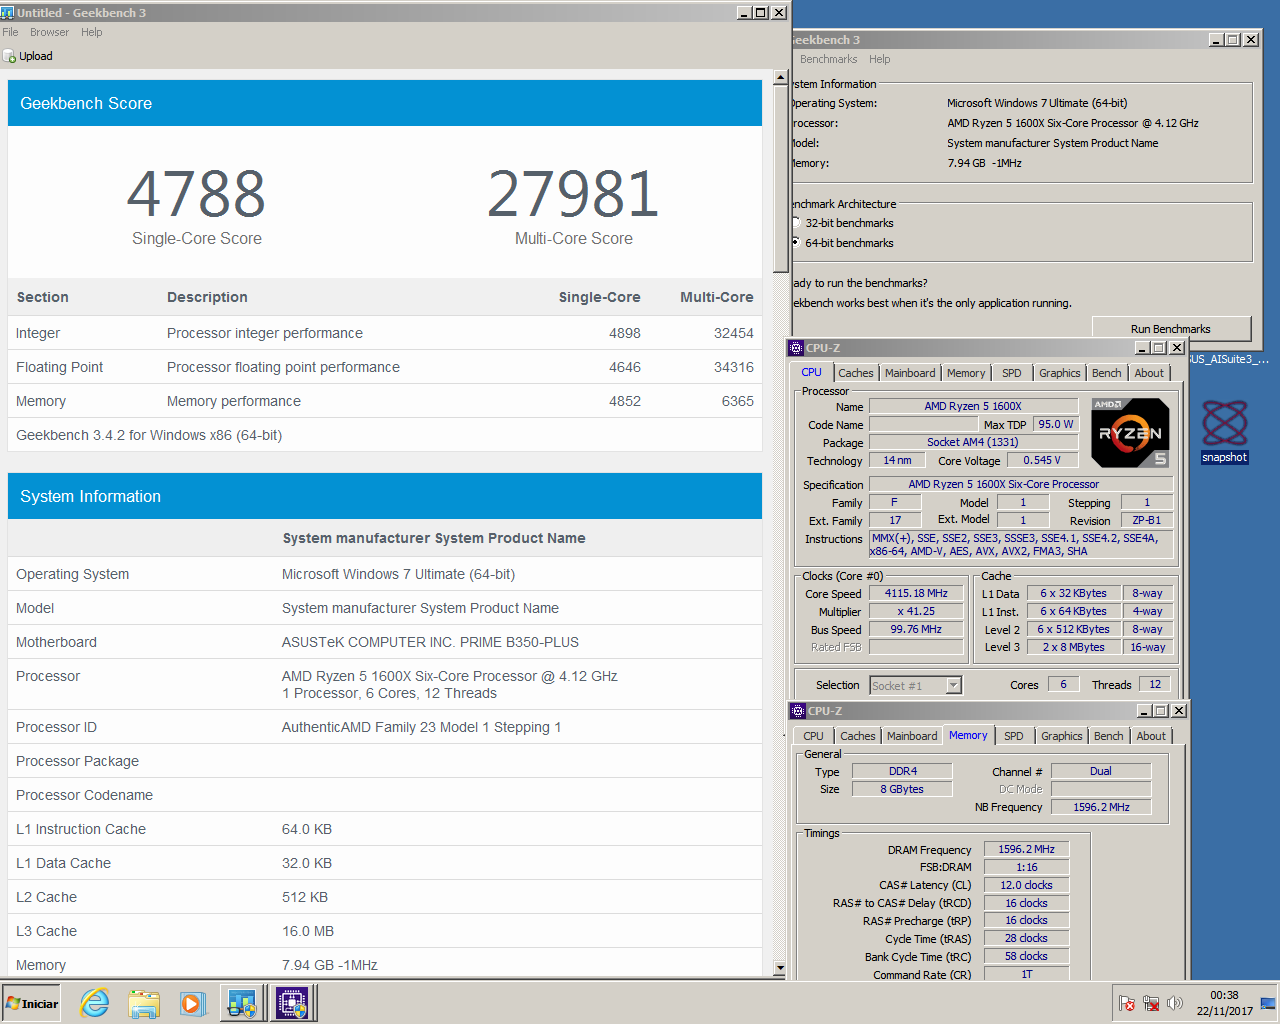Viewport: 1280px width, 1024px height.
Task: Click the CAS# Latency value 12.0 clocks
Action: pyautogui.click(x=1026, y=885)
